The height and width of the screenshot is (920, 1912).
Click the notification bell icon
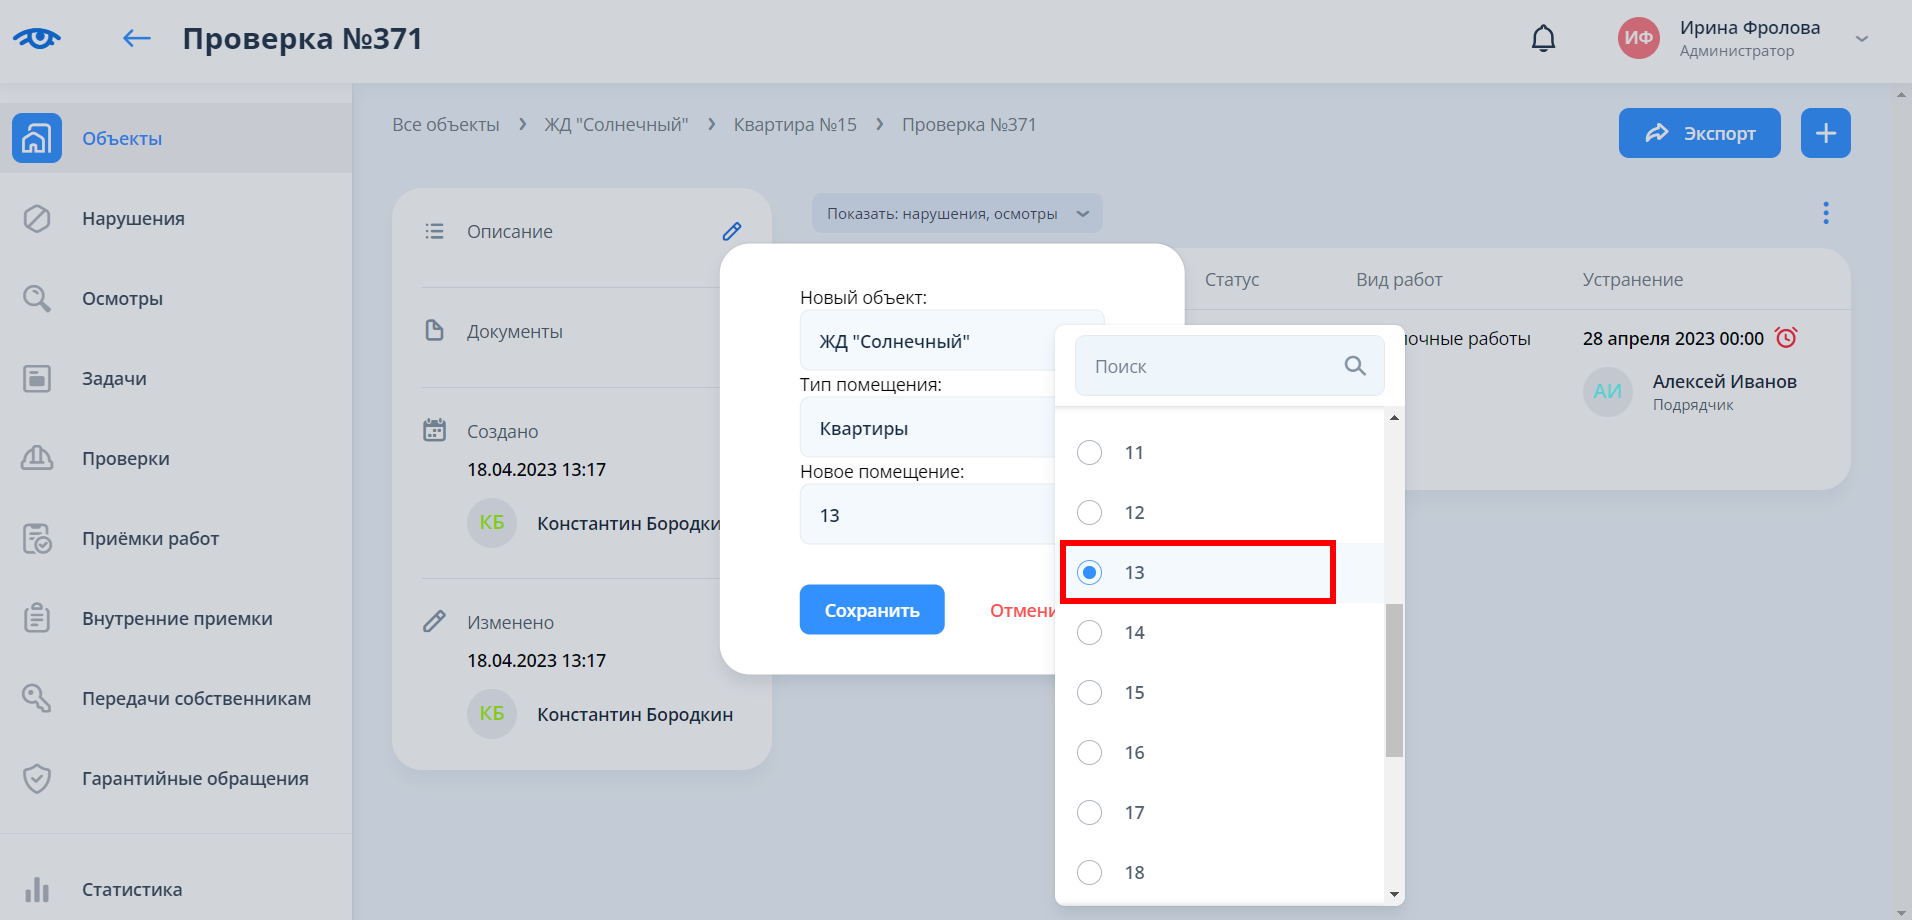tap(1543, 39)
